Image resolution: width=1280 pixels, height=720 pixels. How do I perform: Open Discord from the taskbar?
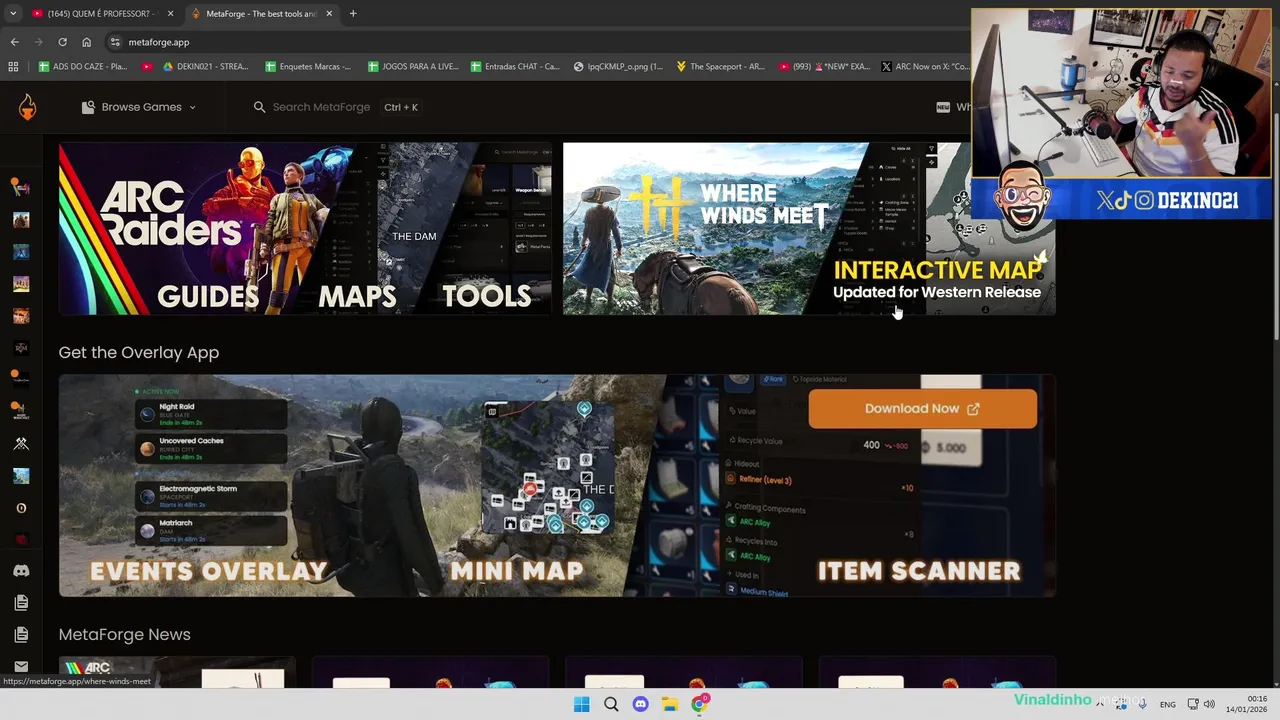640,704
